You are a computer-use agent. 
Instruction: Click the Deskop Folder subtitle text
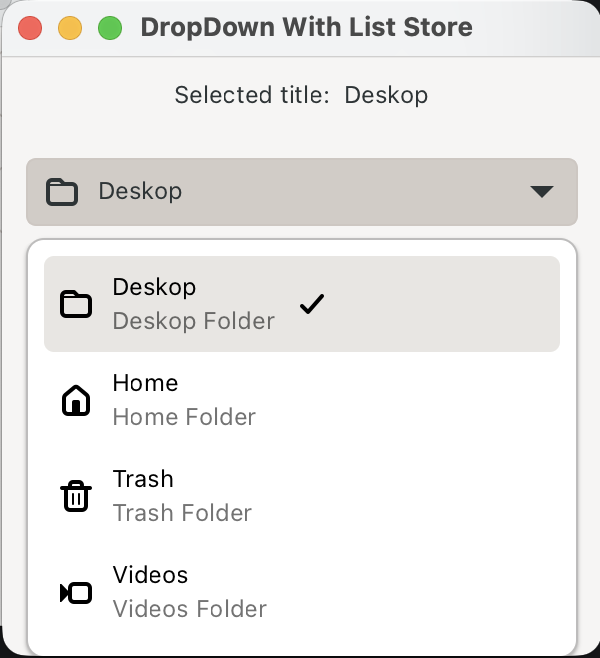click(x=193, y=321)
